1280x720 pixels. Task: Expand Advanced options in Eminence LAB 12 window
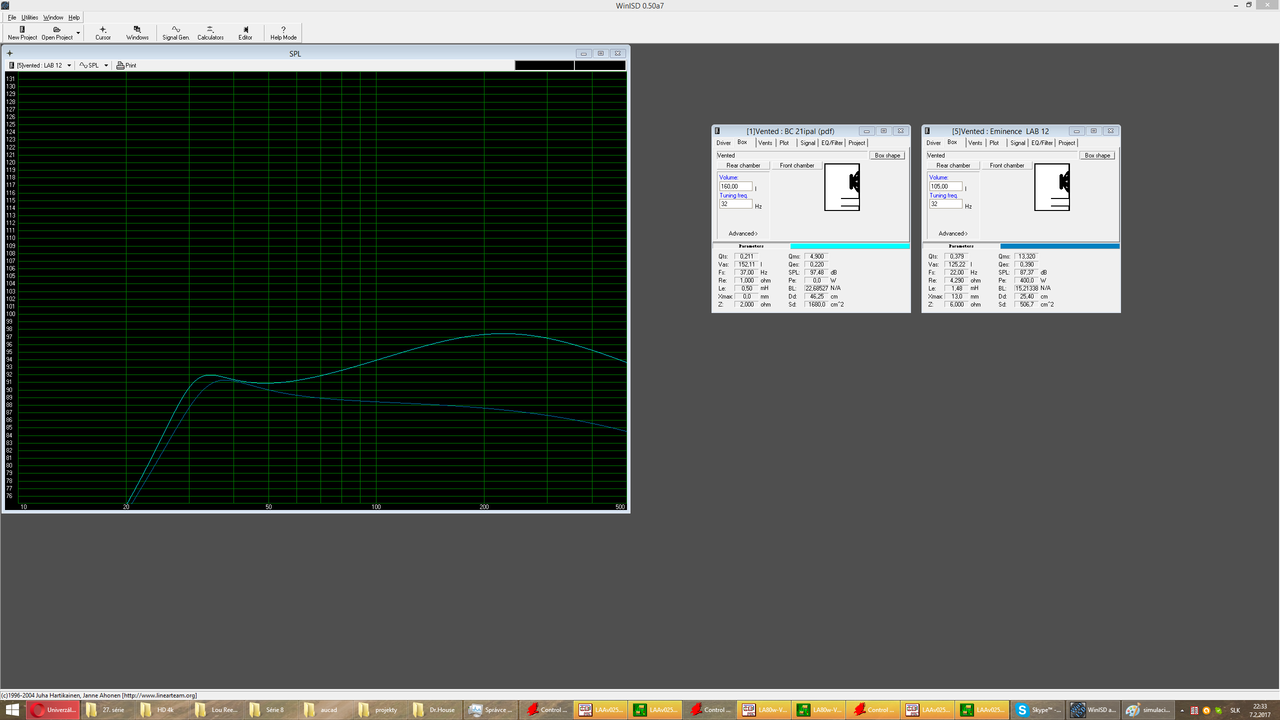point(953,233)
